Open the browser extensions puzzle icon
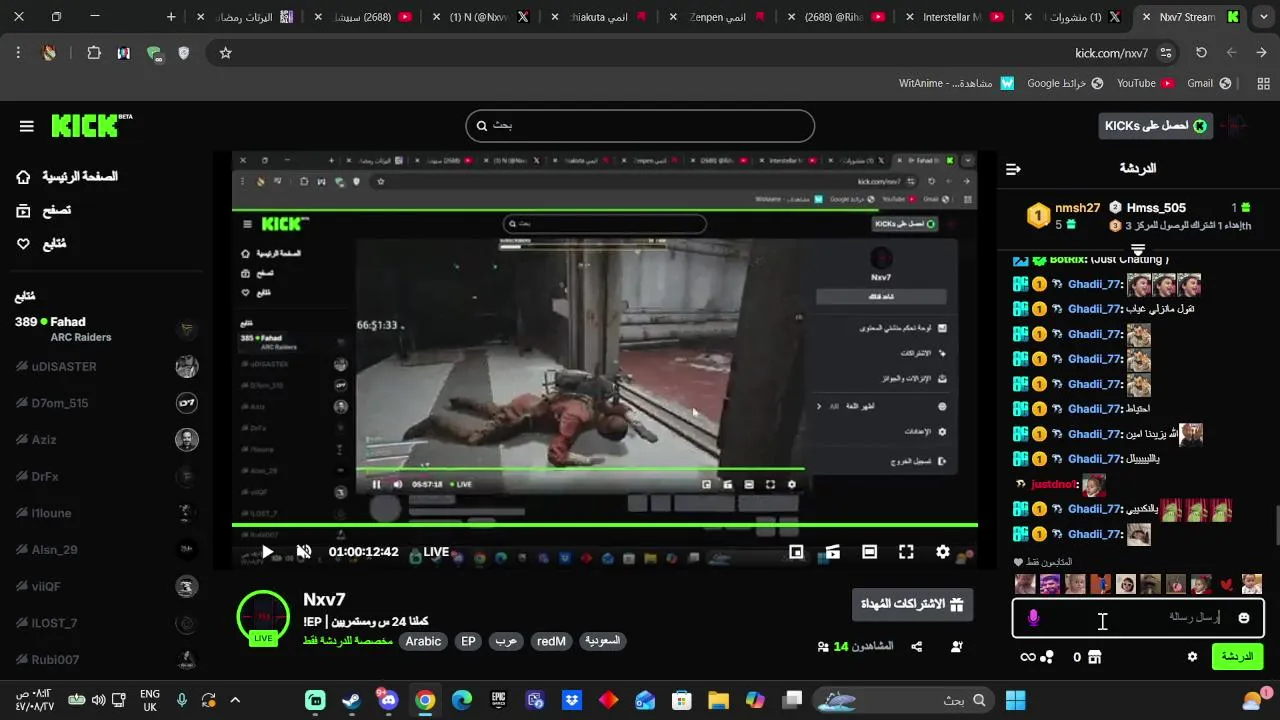1280x720 pixels. pyautogui.click(x=94, y=53)
